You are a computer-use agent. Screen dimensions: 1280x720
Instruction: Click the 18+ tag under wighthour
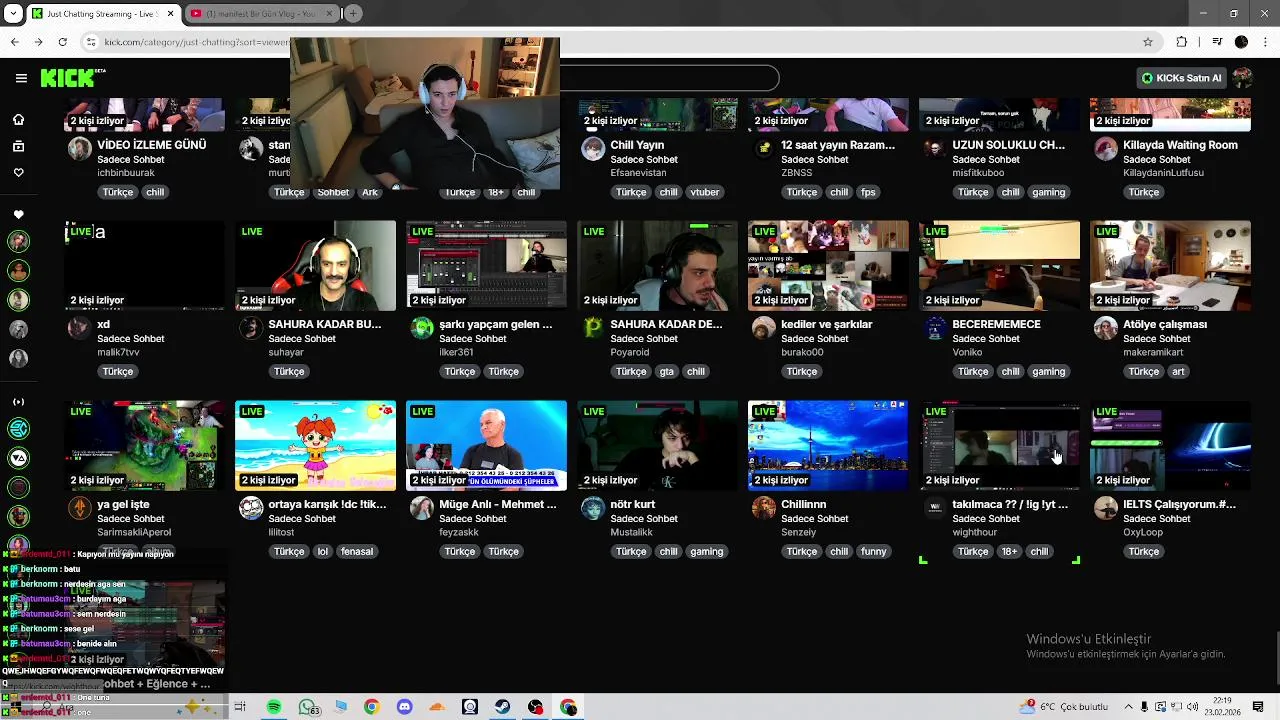(x=1009, y=551)
